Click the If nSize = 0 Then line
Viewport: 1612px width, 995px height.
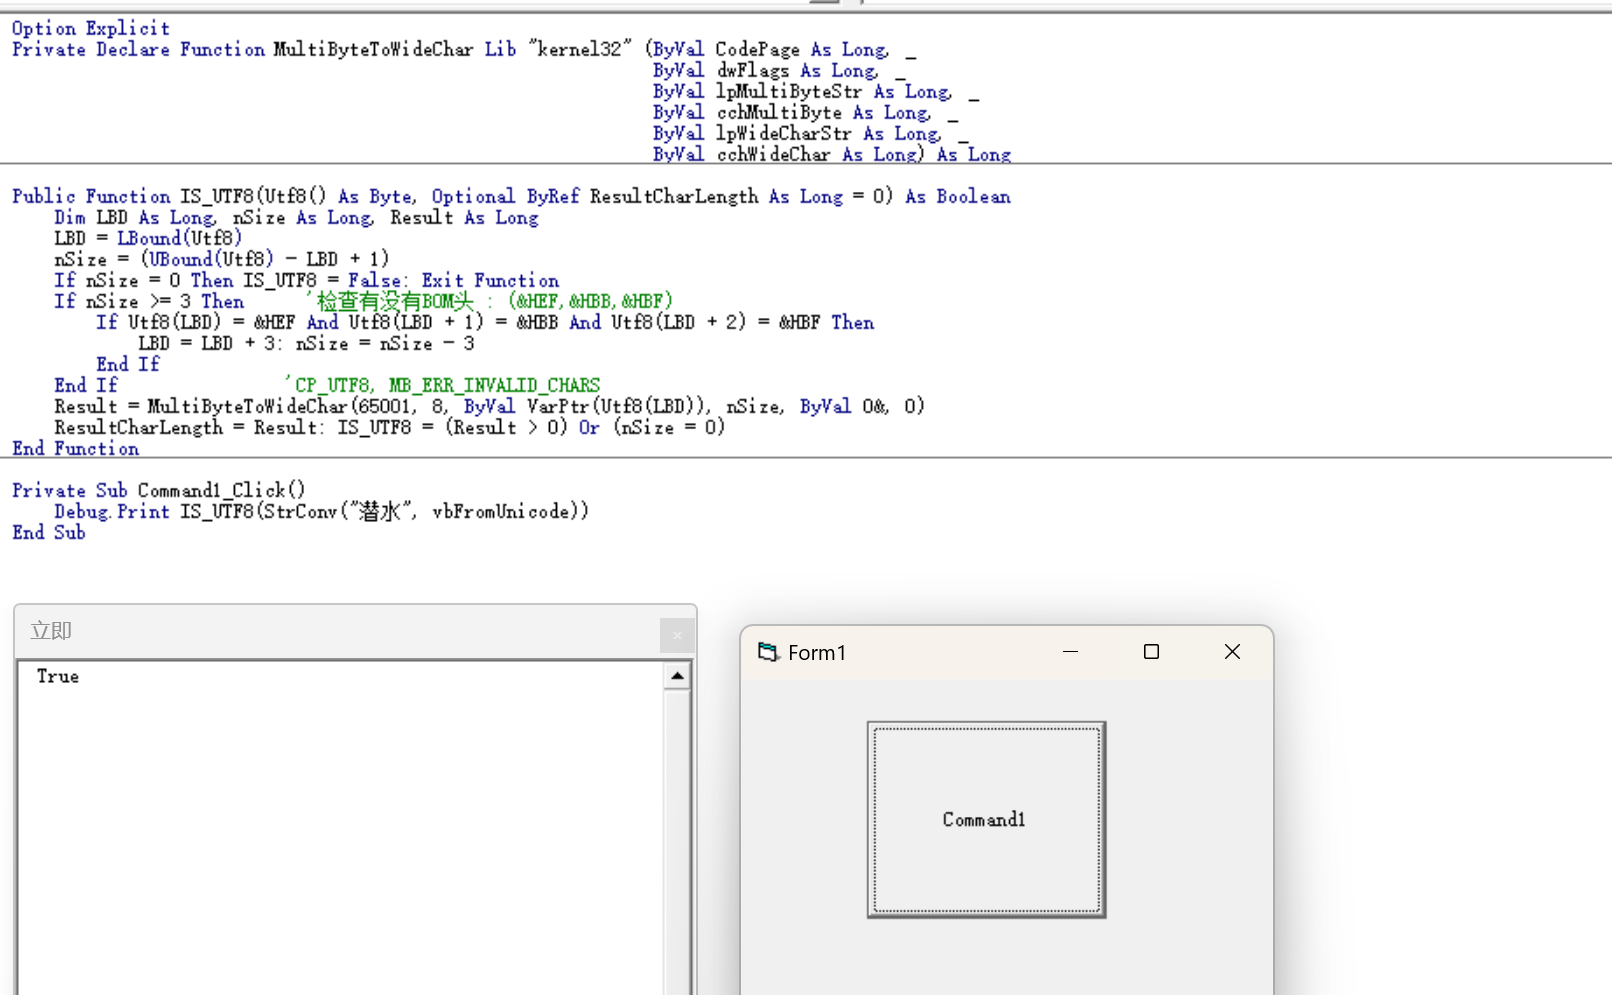[307, 280]
